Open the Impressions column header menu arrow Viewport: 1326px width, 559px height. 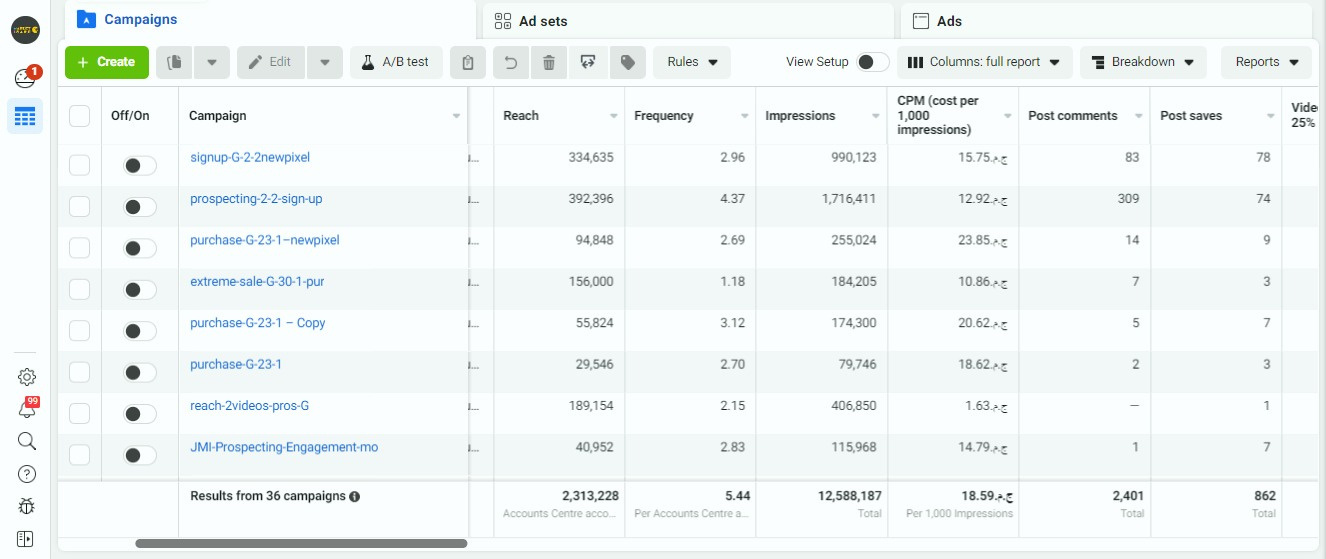(875, 116)
